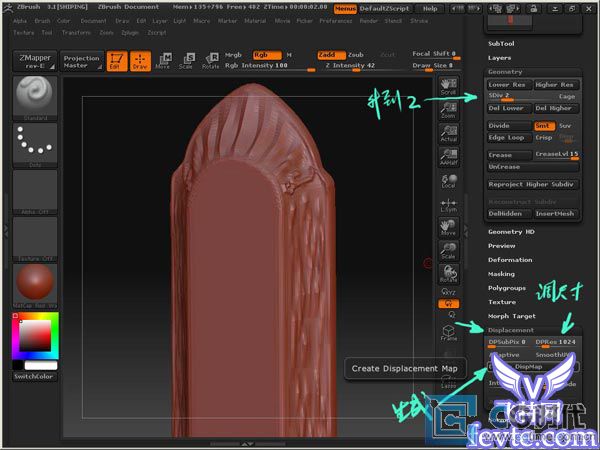Viewport: 600px width, 450px height.
Task: Adjust the Z Intensity slider
Action: click(354, 66)
